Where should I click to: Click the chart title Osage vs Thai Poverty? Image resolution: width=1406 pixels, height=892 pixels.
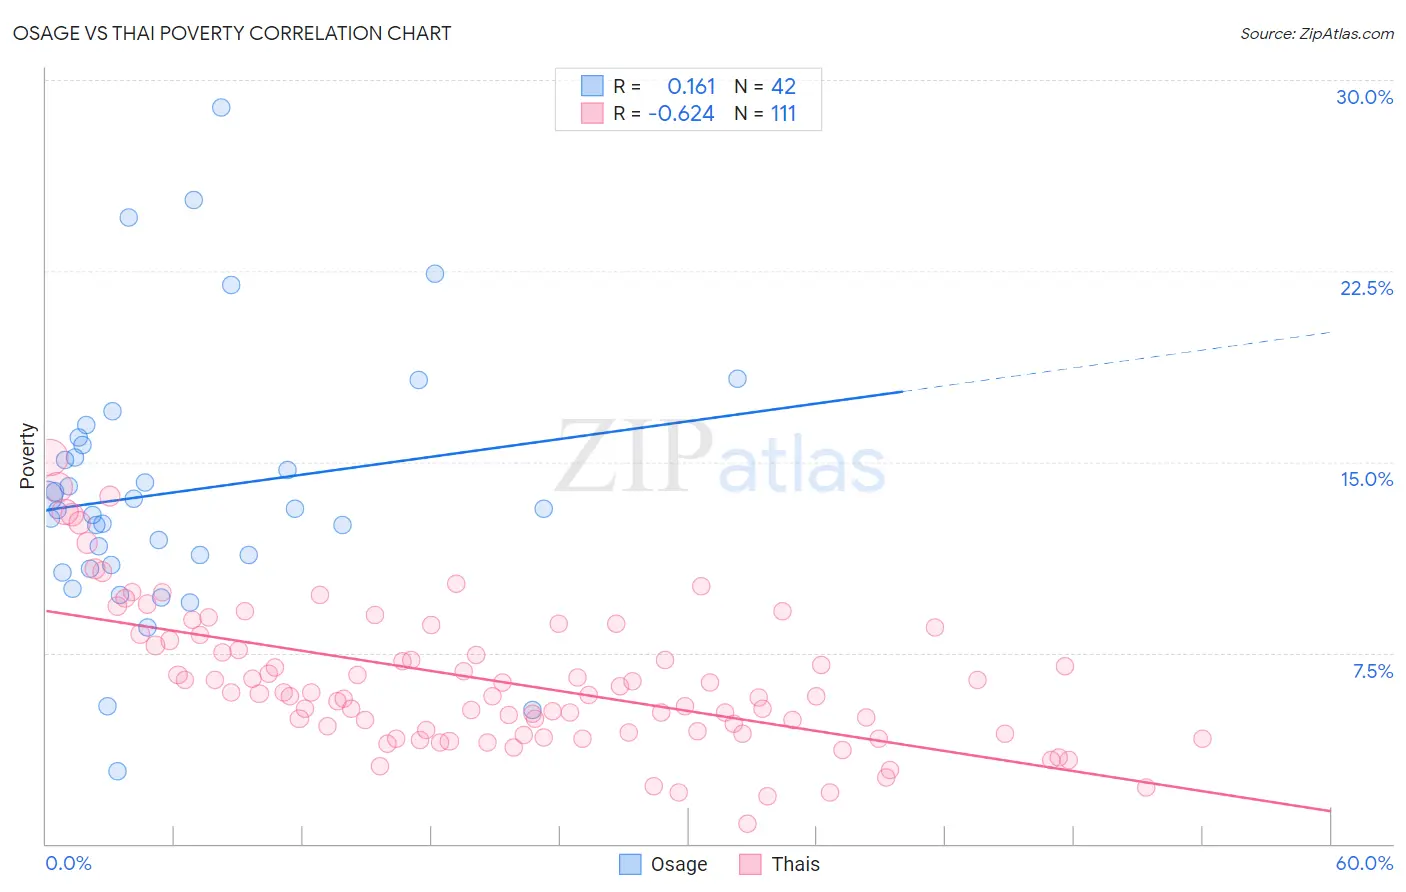231,33
